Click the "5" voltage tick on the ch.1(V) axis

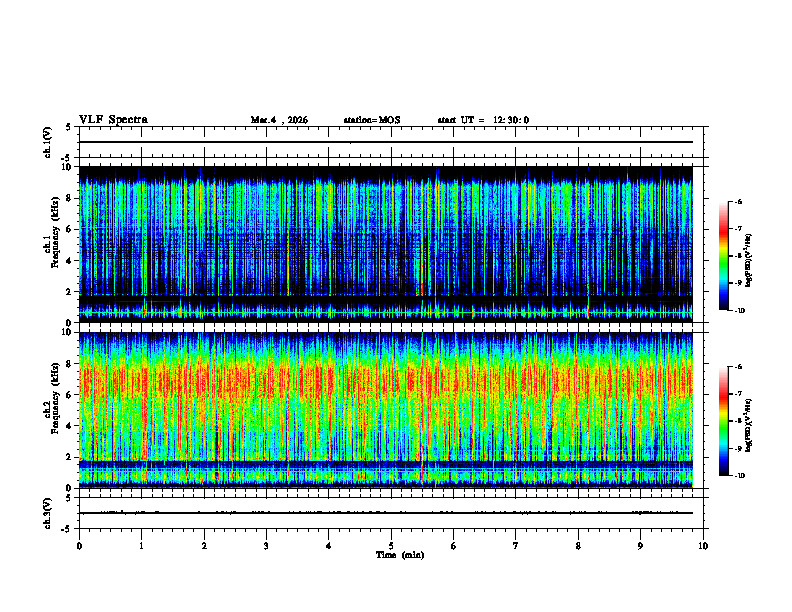pos(69,127)
